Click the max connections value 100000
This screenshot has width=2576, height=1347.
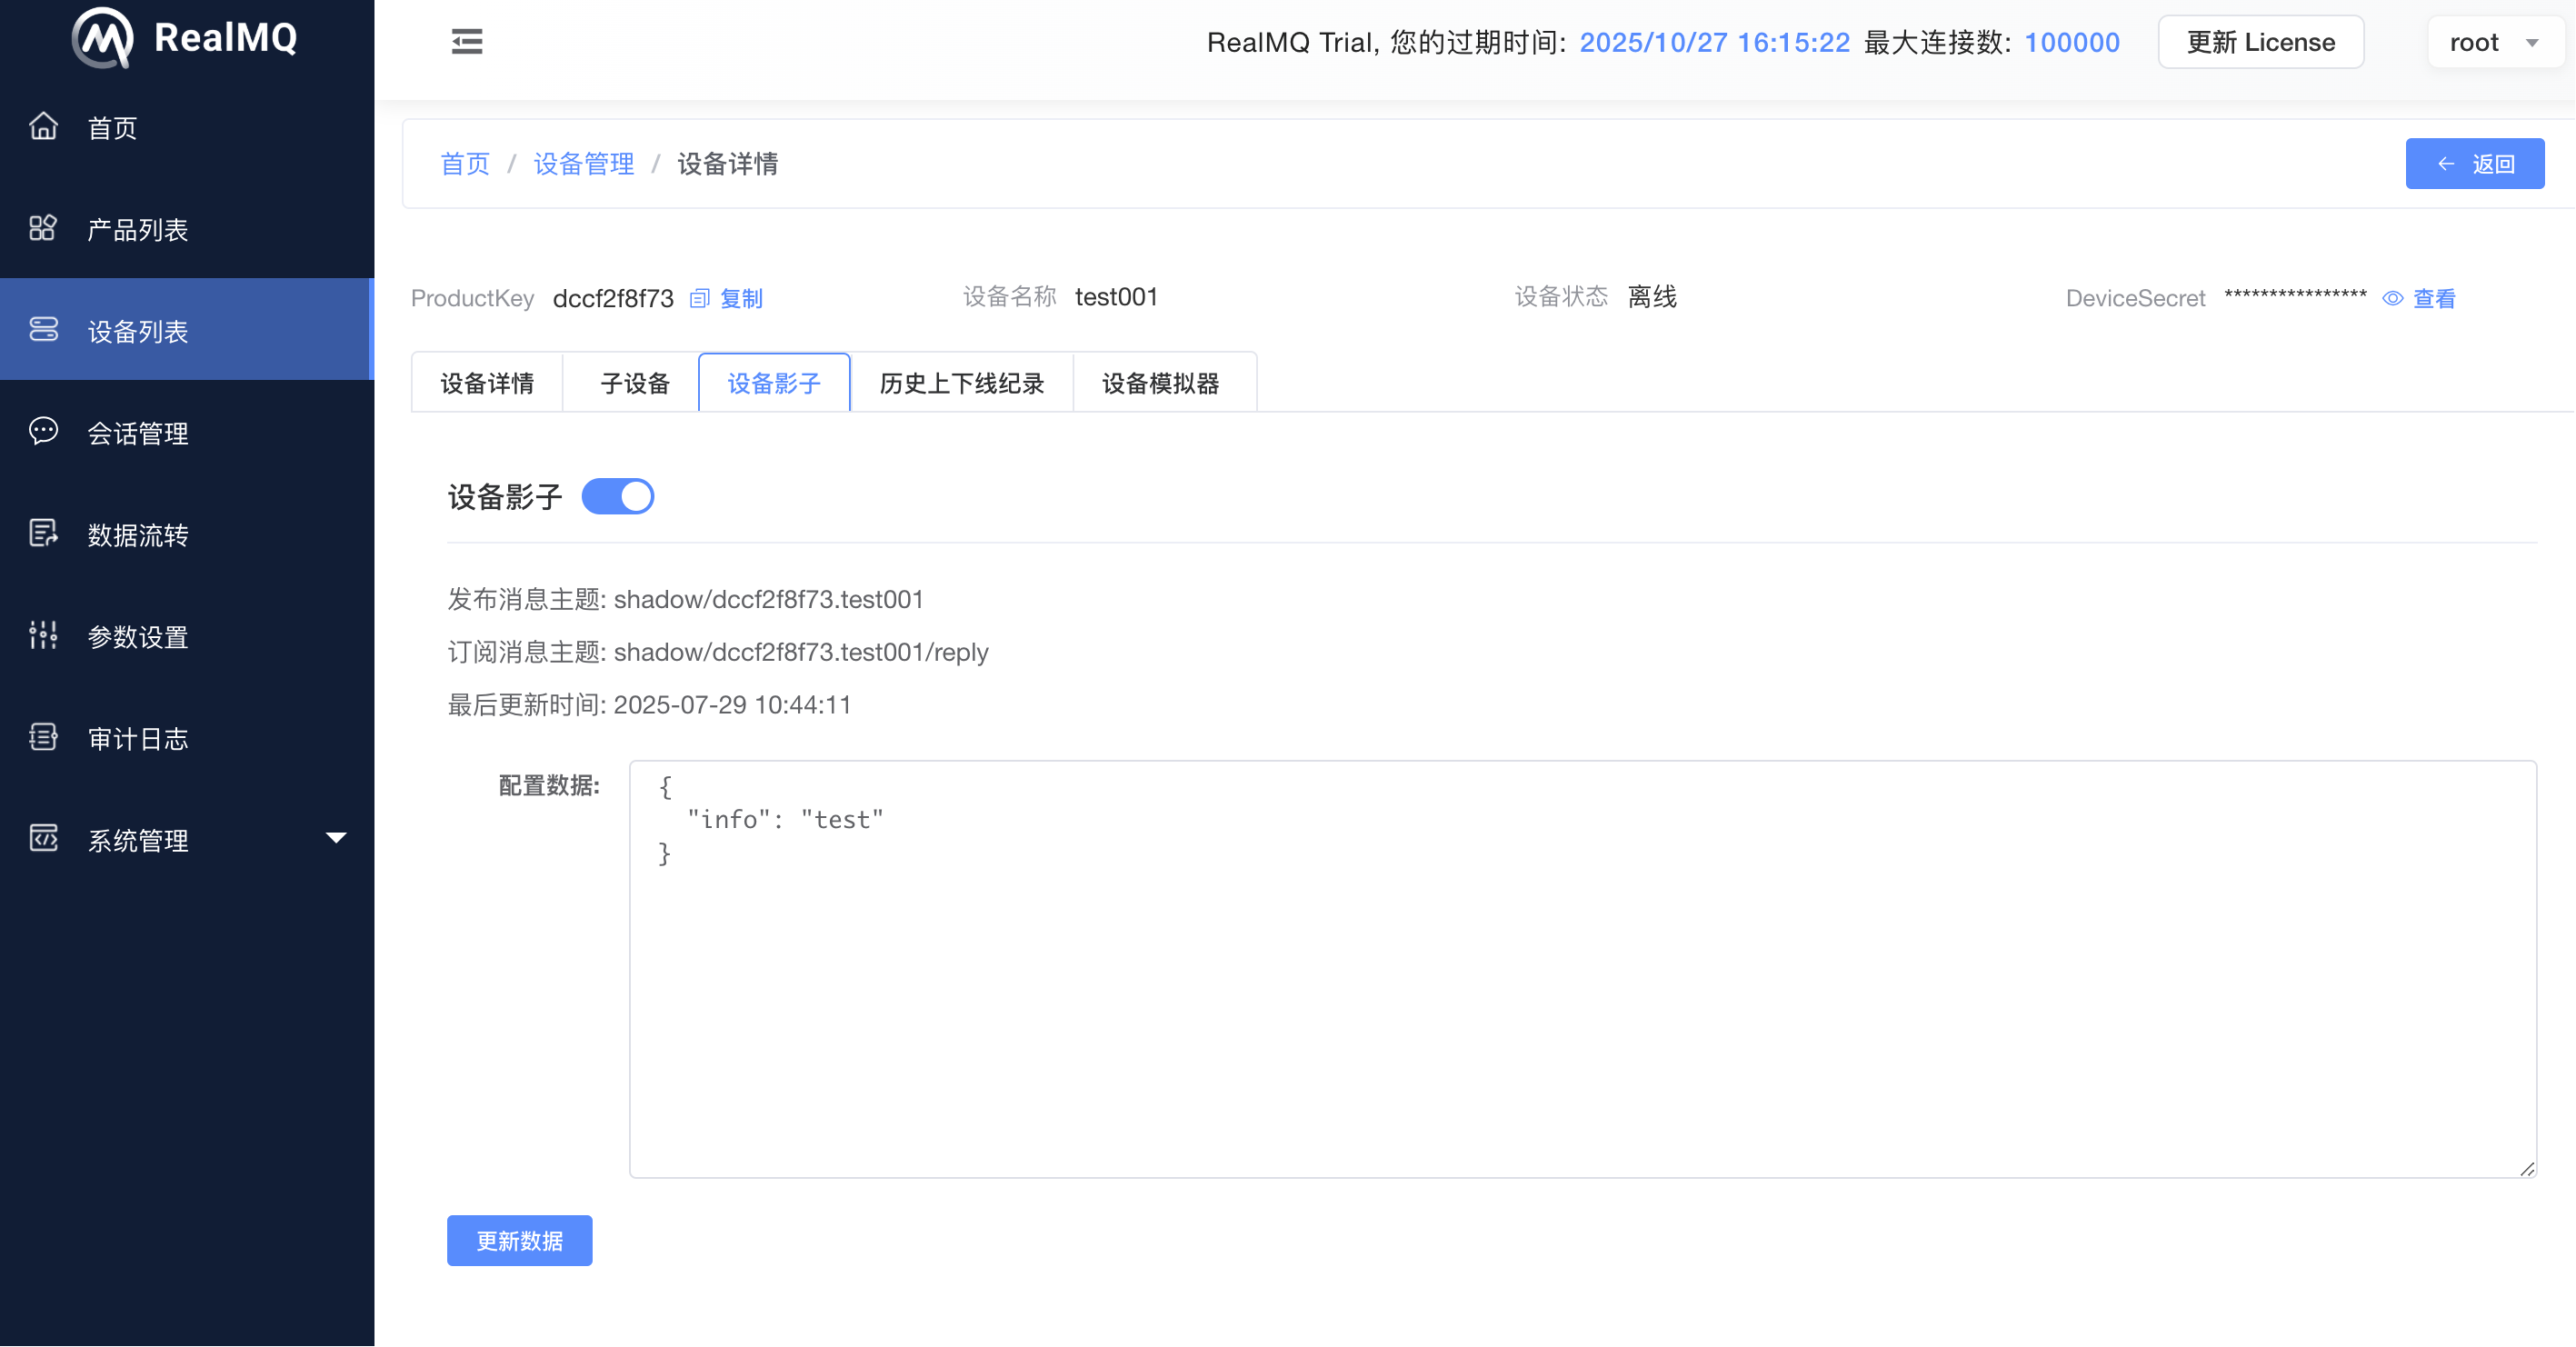click(2072, 42)
